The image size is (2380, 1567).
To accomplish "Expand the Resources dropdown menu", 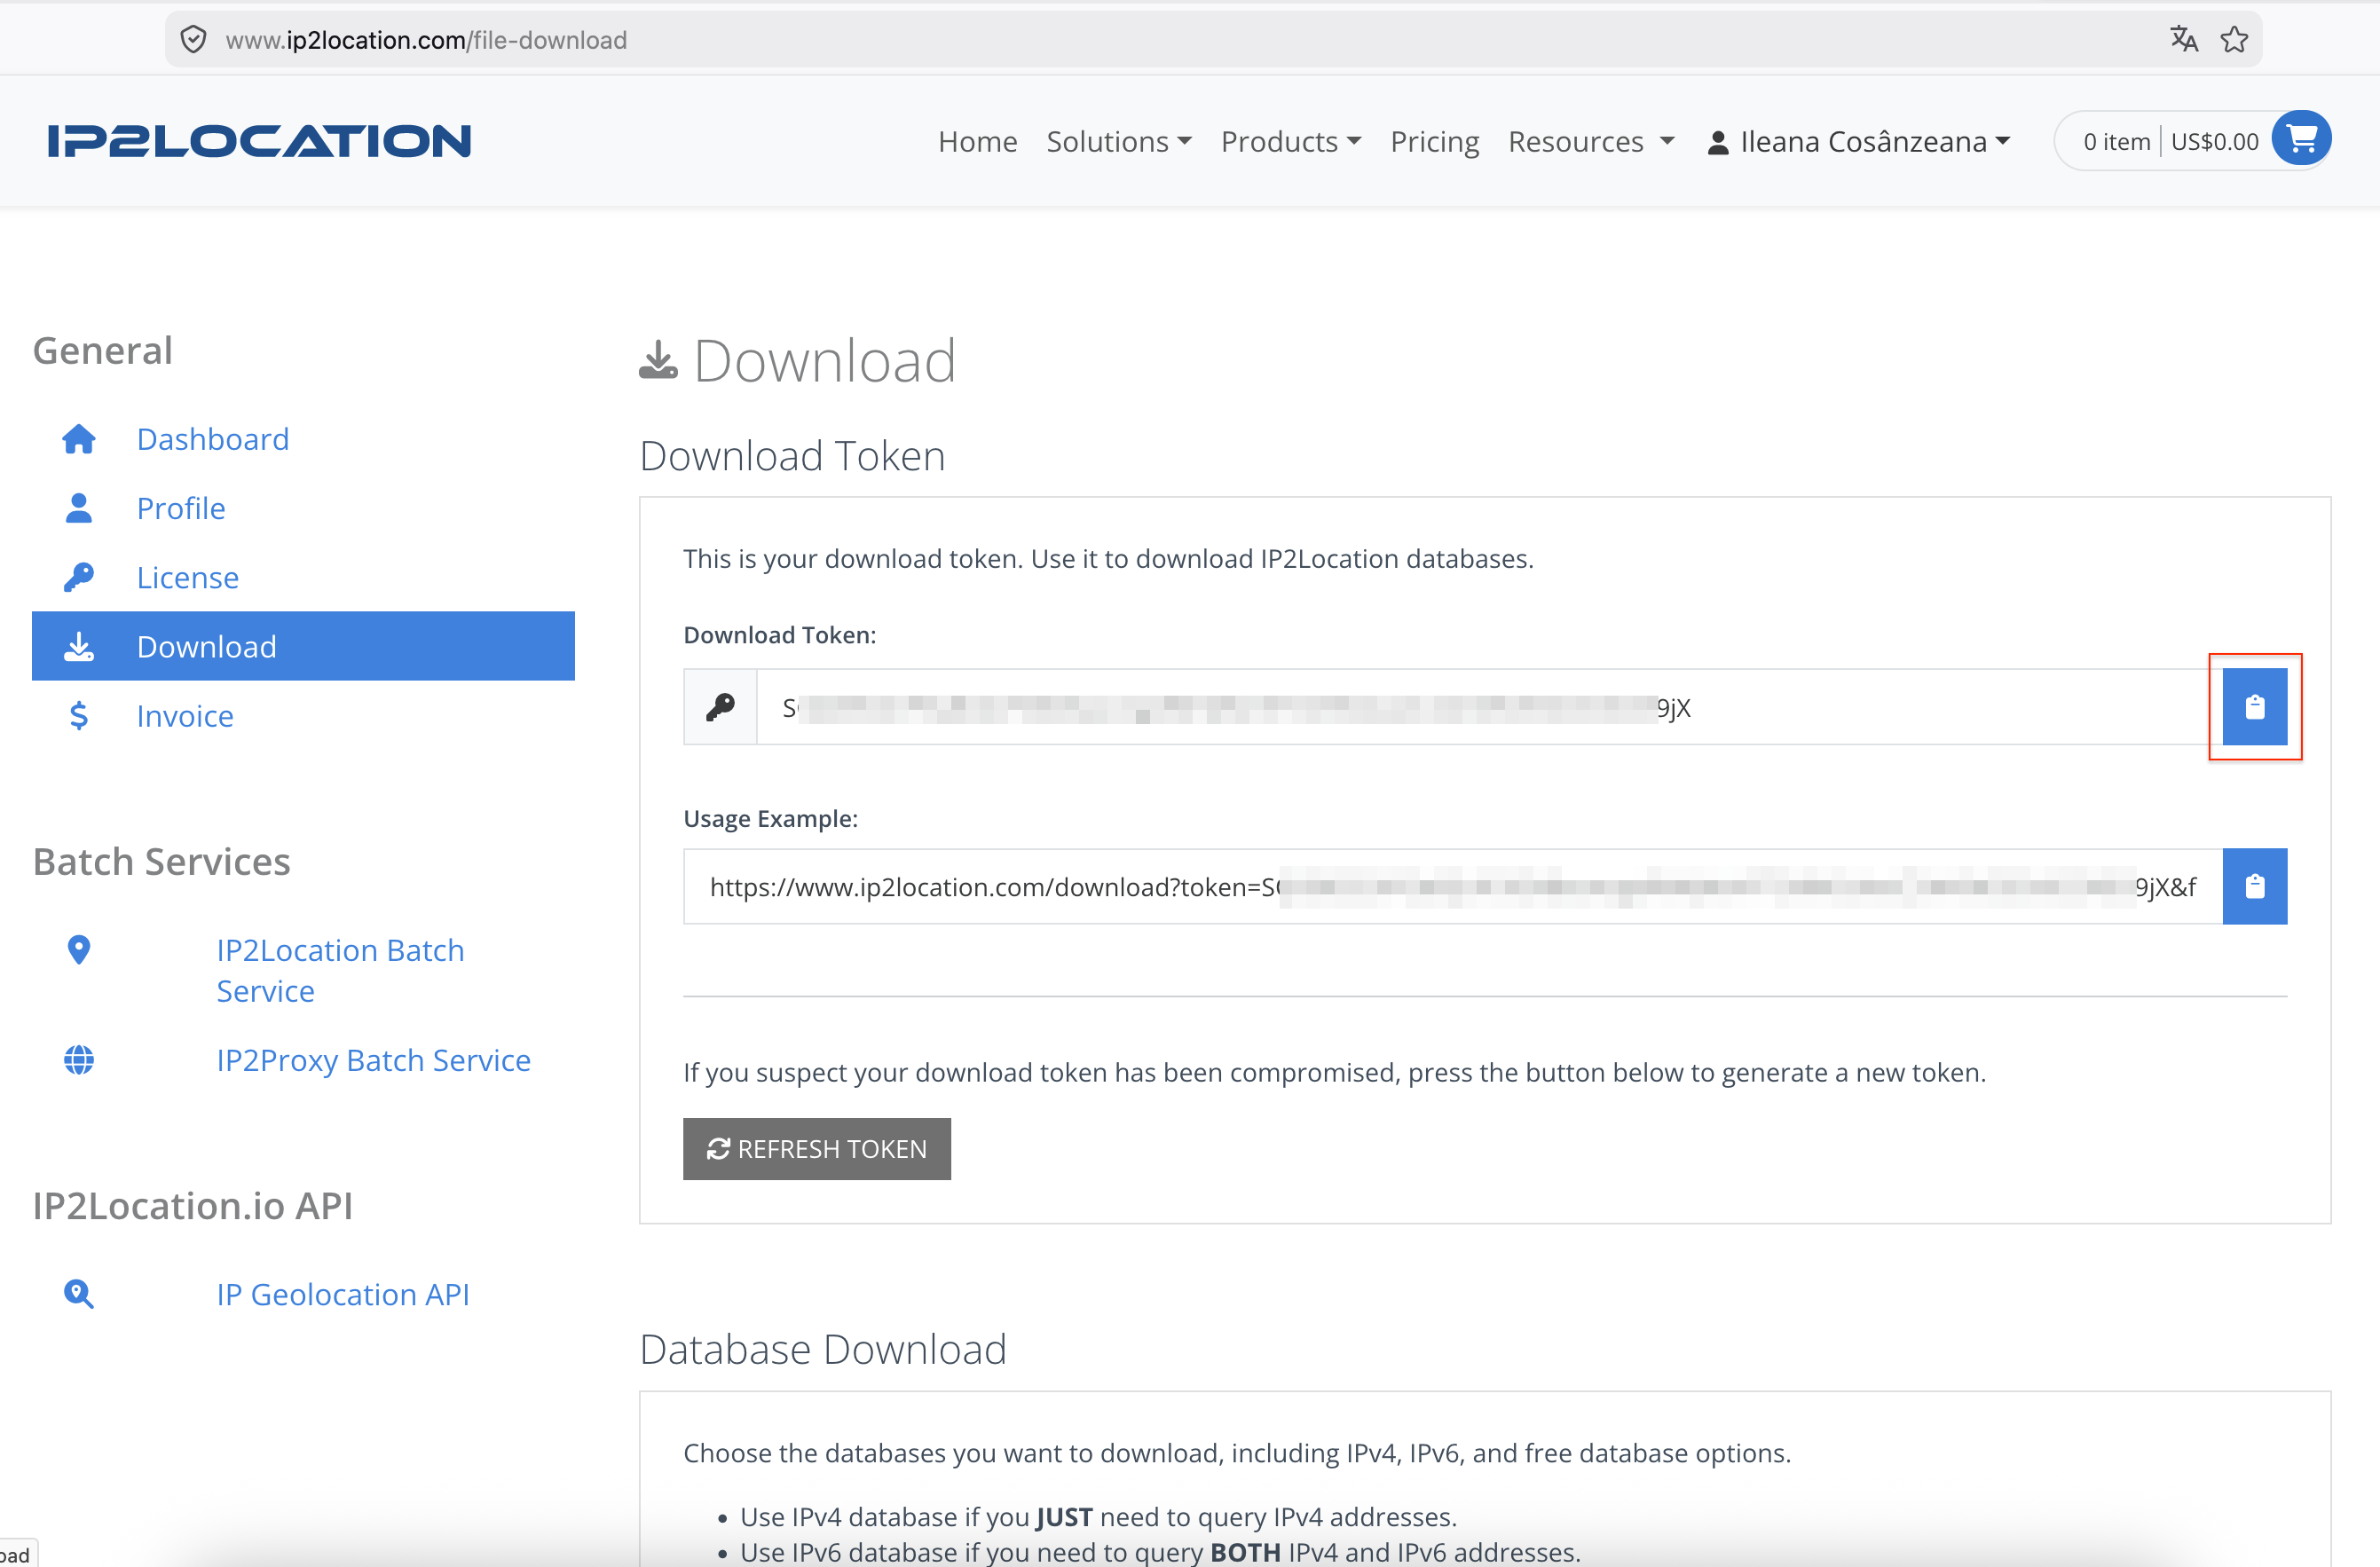I will coord(1591,142).
